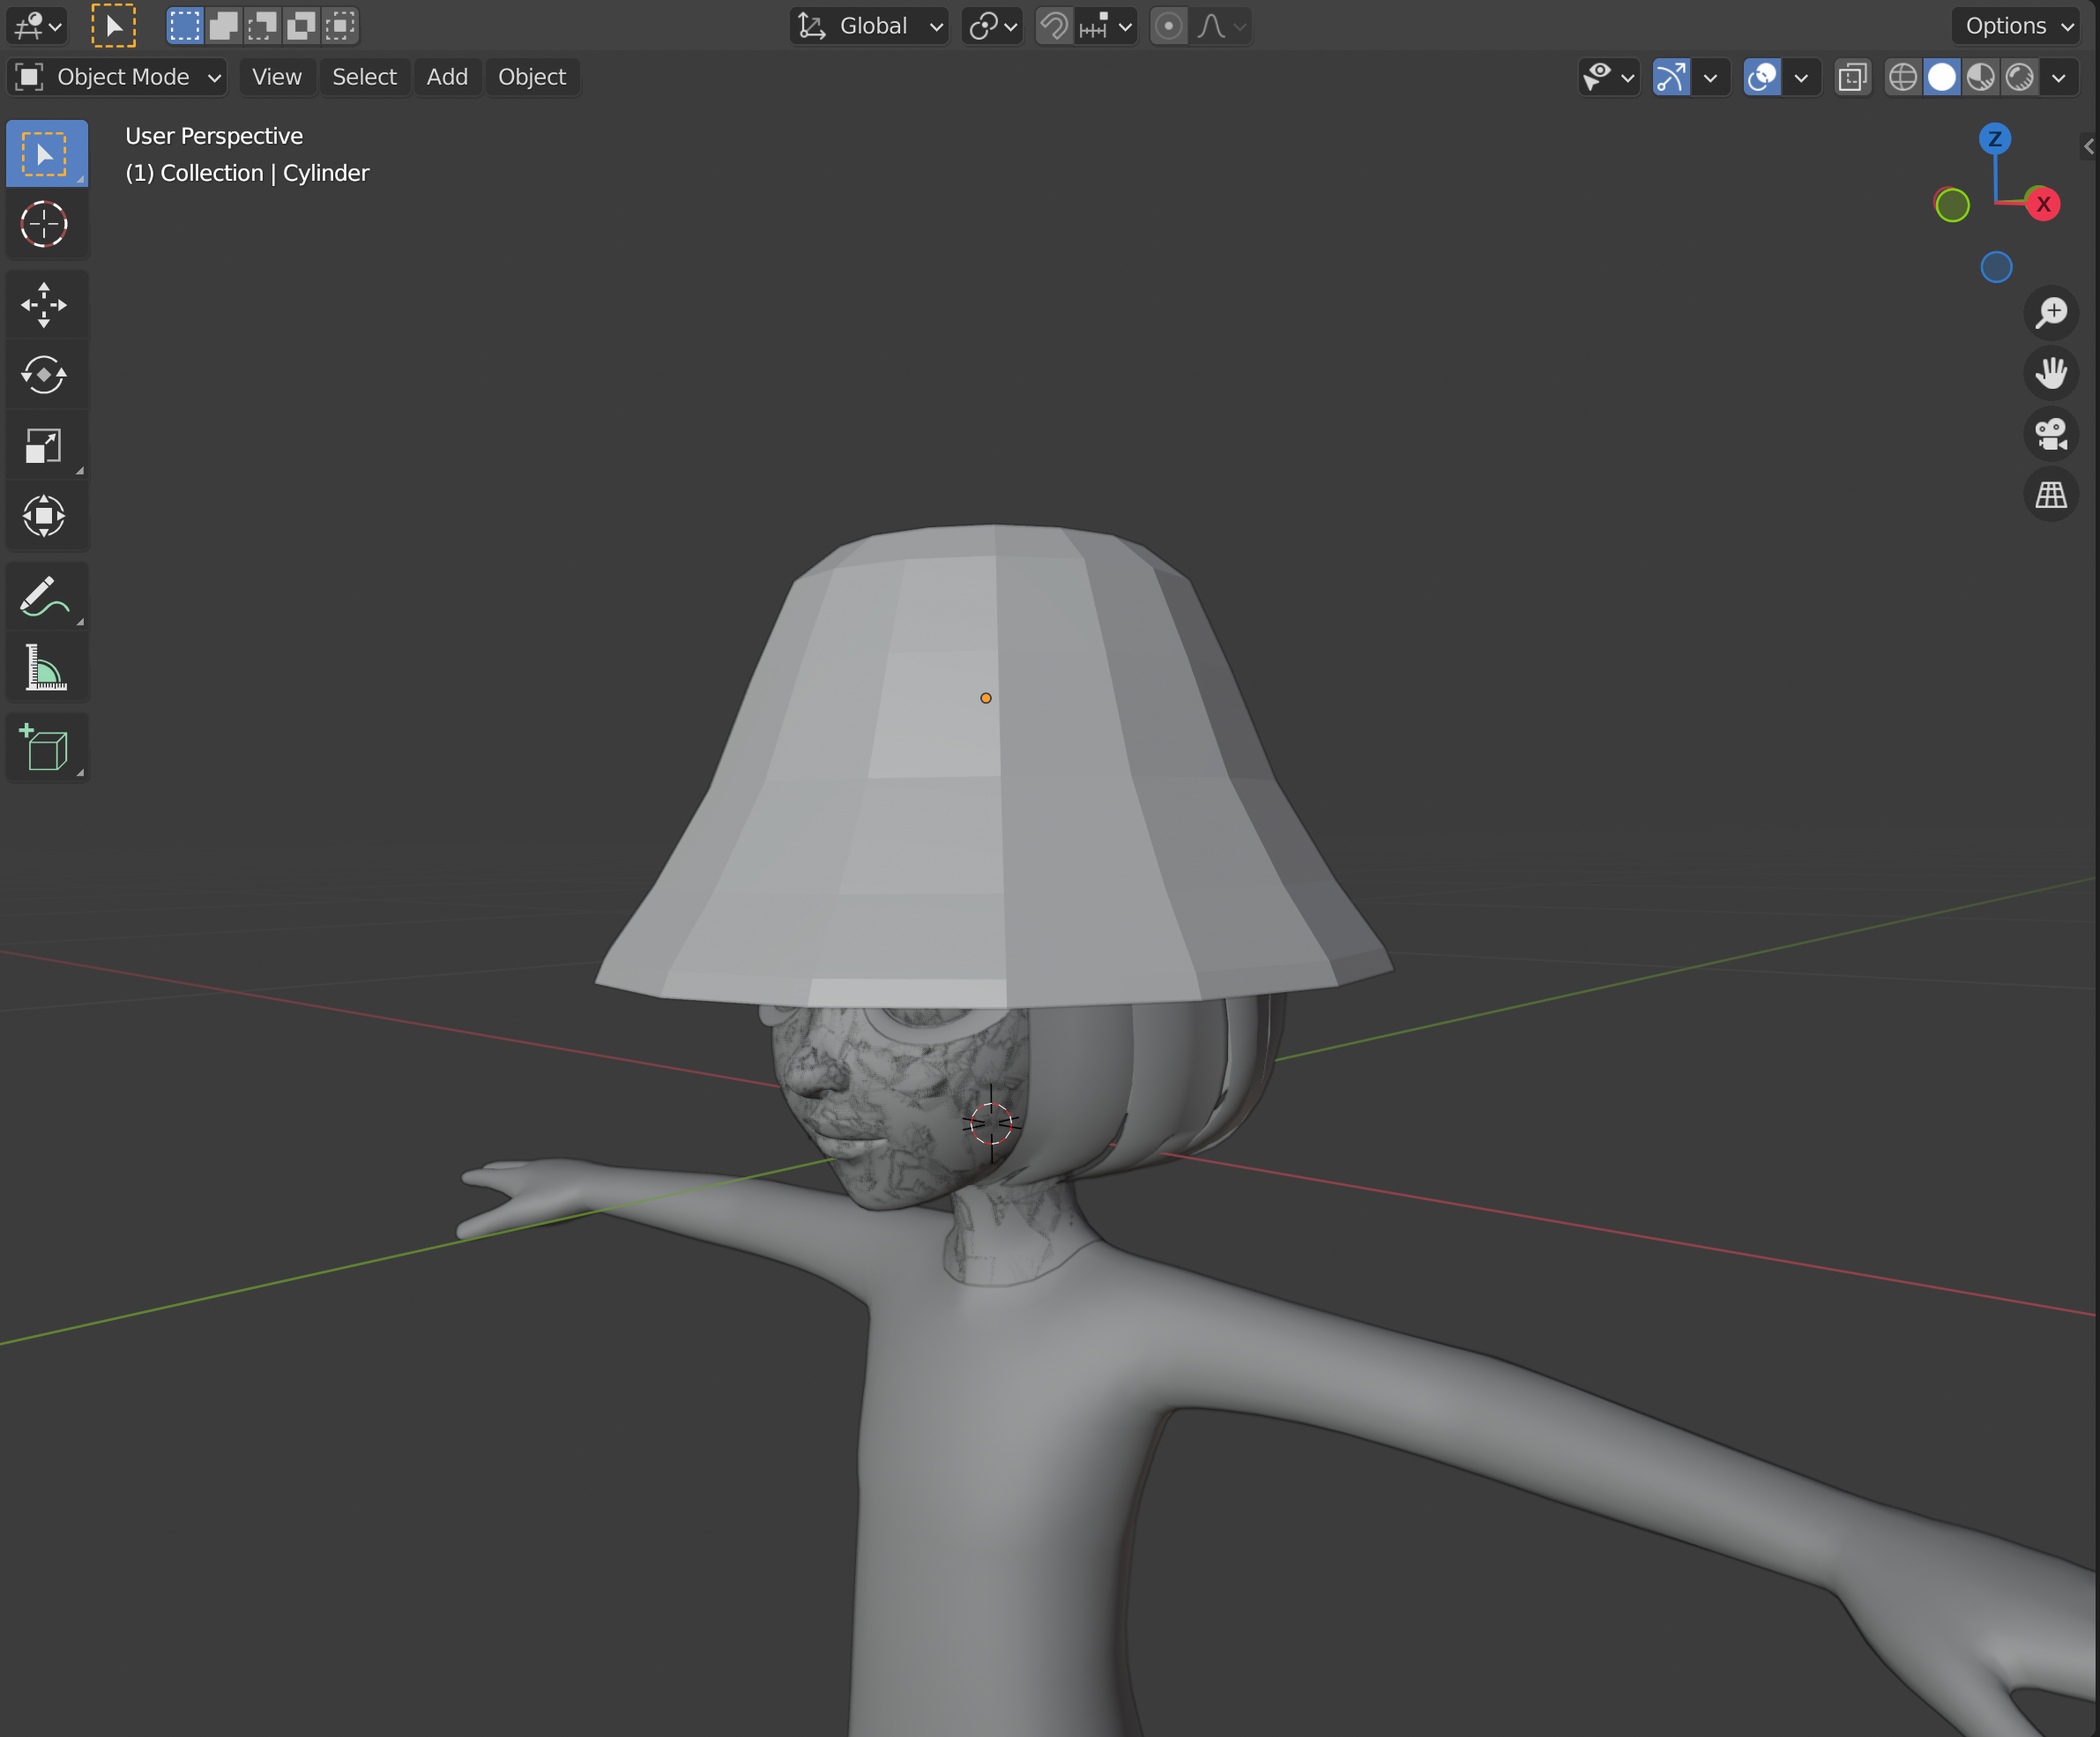The image size is (2100, 1737).
Task: Toggle camera view with camera icon
Action: point(2051,434)
